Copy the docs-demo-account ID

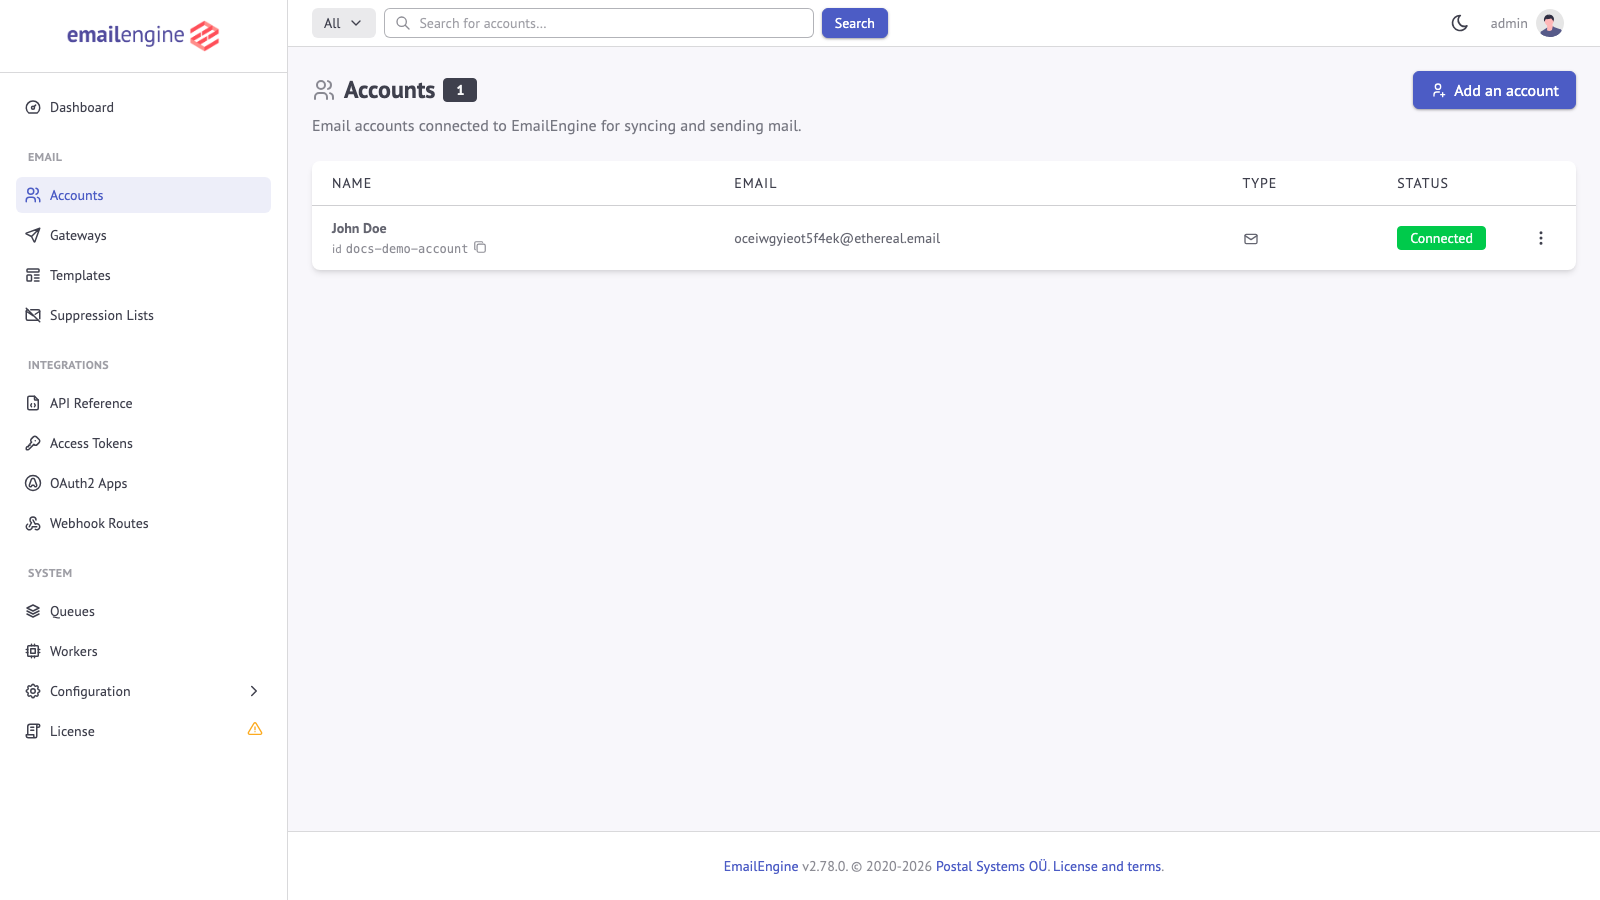pos(480,247)
